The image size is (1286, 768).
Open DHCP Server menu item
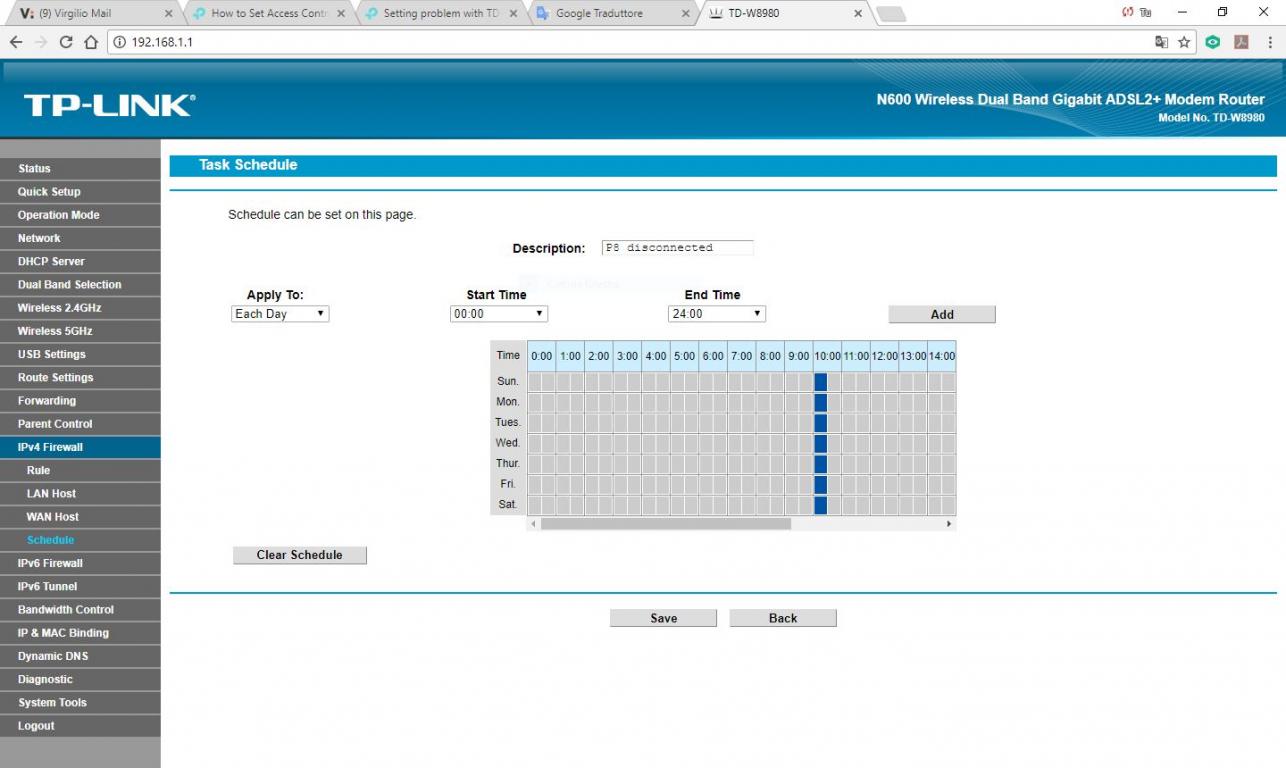[x=80, y=261]
